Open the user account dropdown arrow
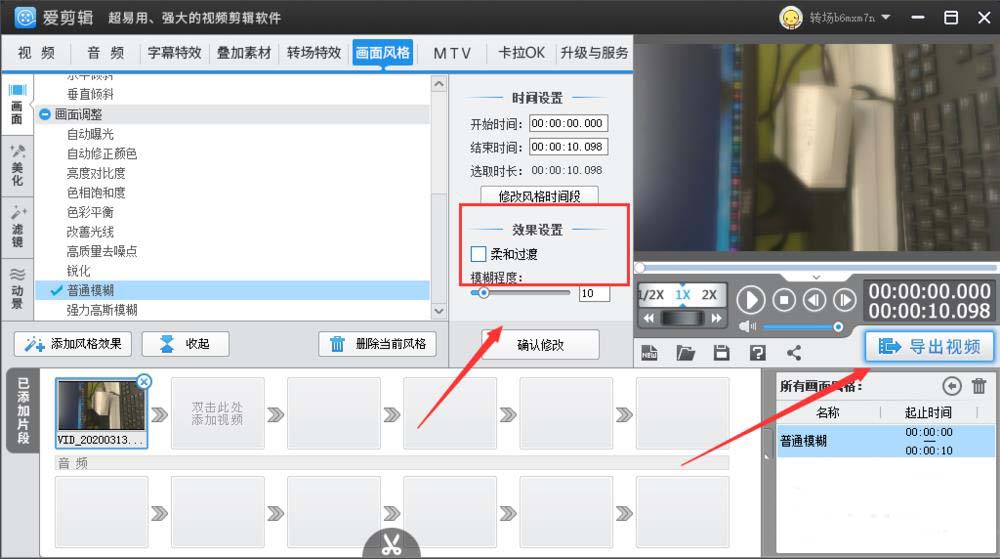Image resolution: width=1000 pixels, height=559 pixels. coord(886,17)
